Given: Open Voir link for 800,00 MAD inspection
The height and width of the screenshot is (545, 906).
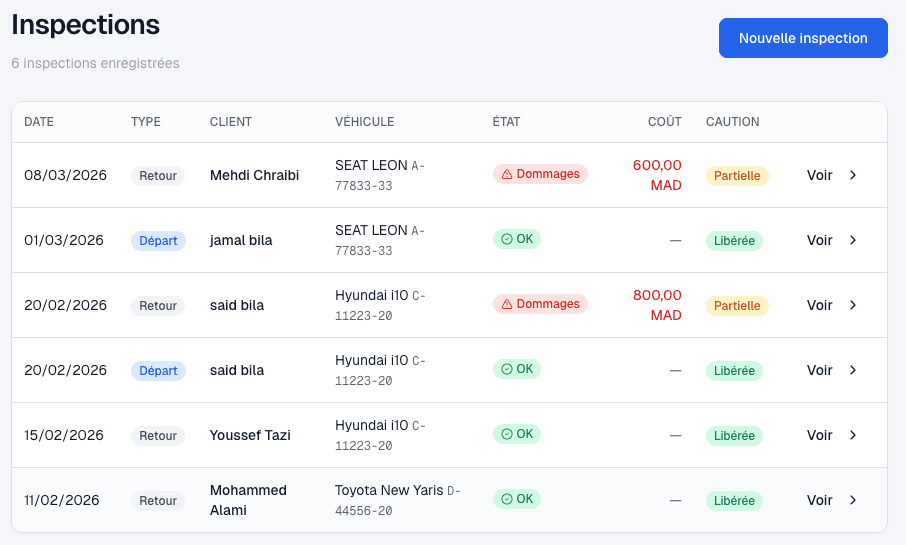Looking at the screenshot, I should [819, 305].
